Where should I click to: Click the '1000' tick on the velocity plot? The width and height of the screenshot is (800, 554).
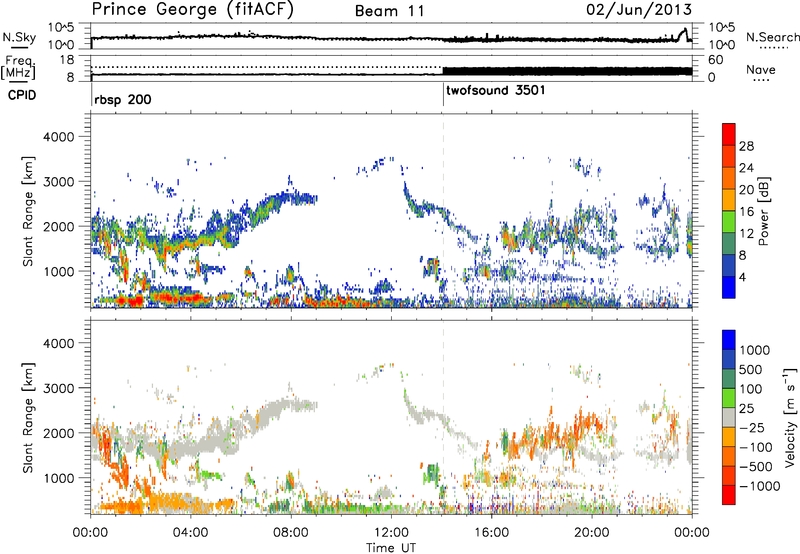[58, 478]
